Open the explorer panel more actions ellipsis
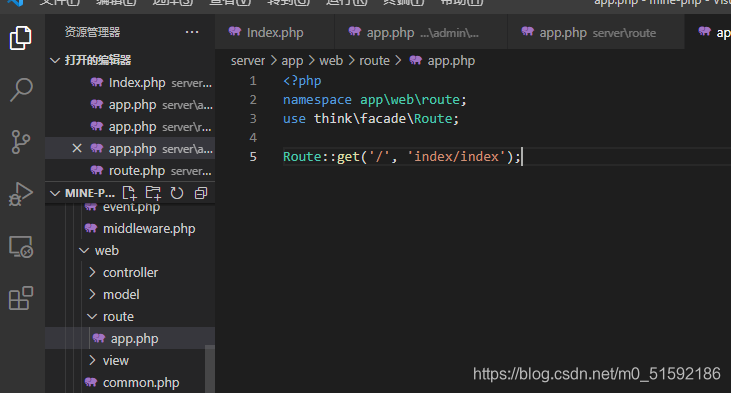 point(192,32)
